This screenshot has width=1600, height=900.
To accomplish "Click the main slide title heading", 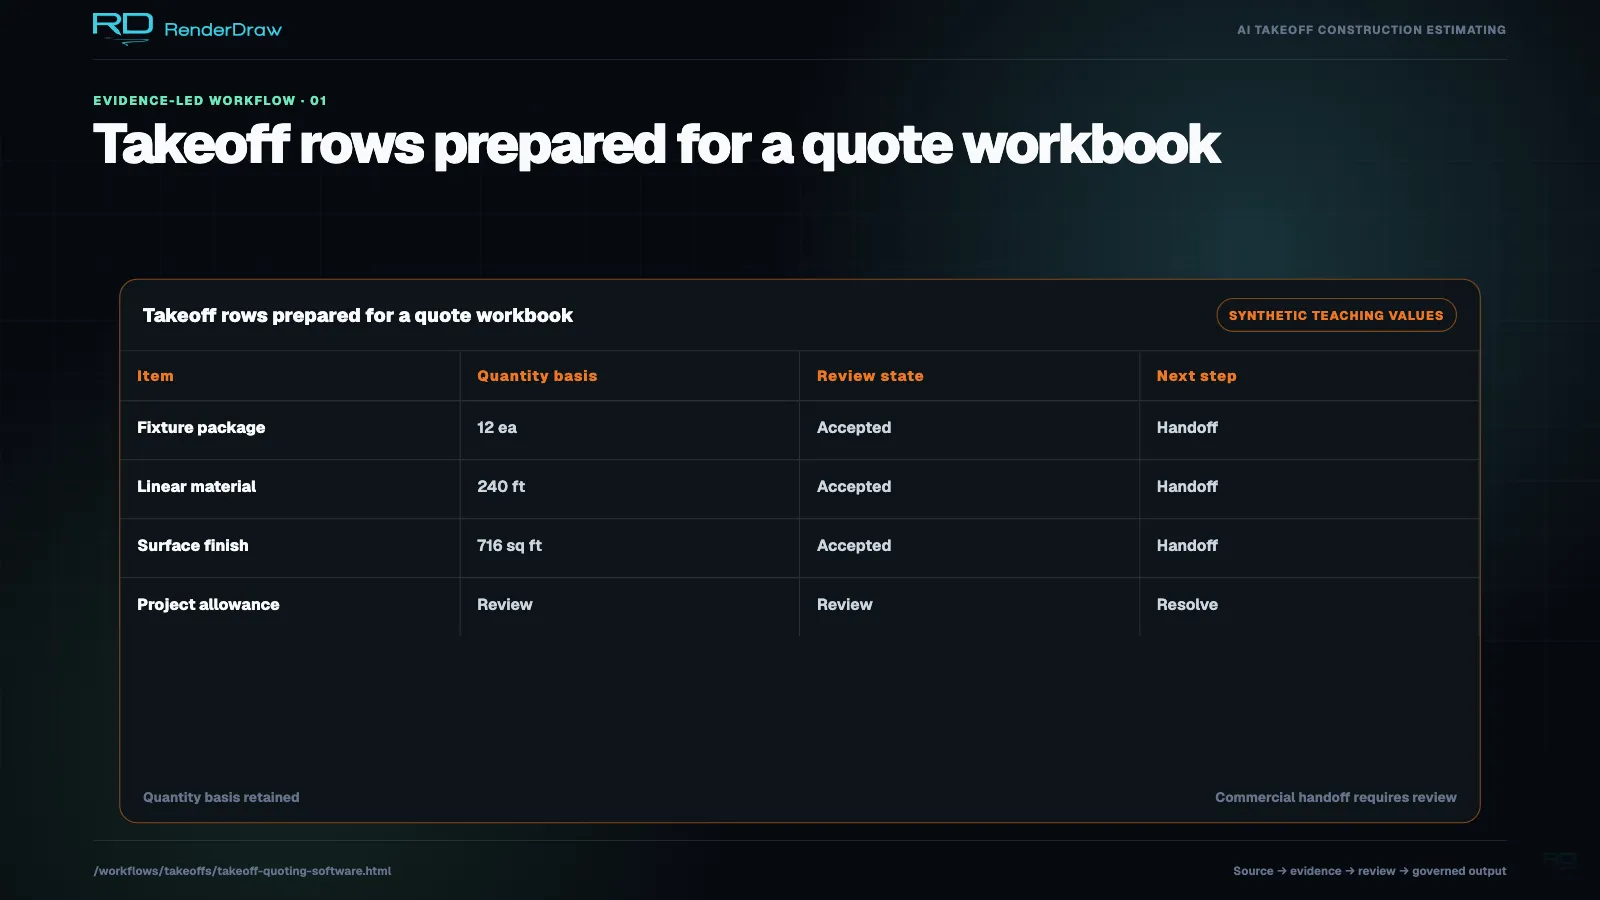I will click(x=656, y=144).
